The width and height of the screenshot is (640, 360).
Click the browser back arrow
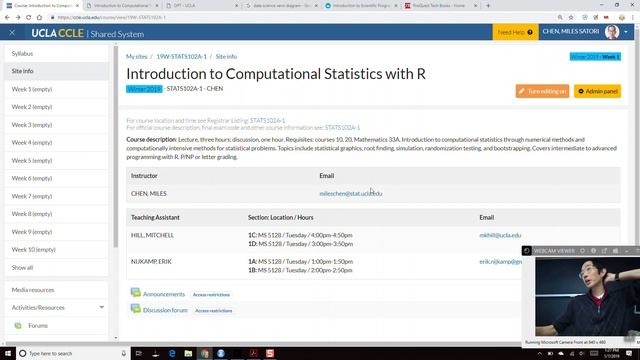(x=7, y=17)
